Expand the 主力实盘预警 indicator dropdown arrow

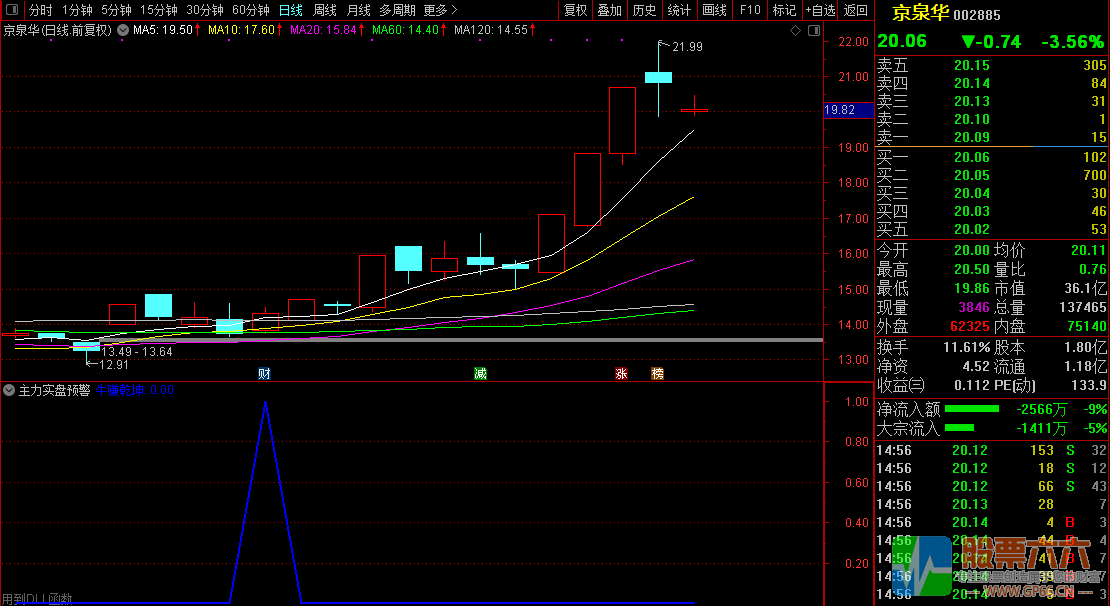tap(9, 390)
